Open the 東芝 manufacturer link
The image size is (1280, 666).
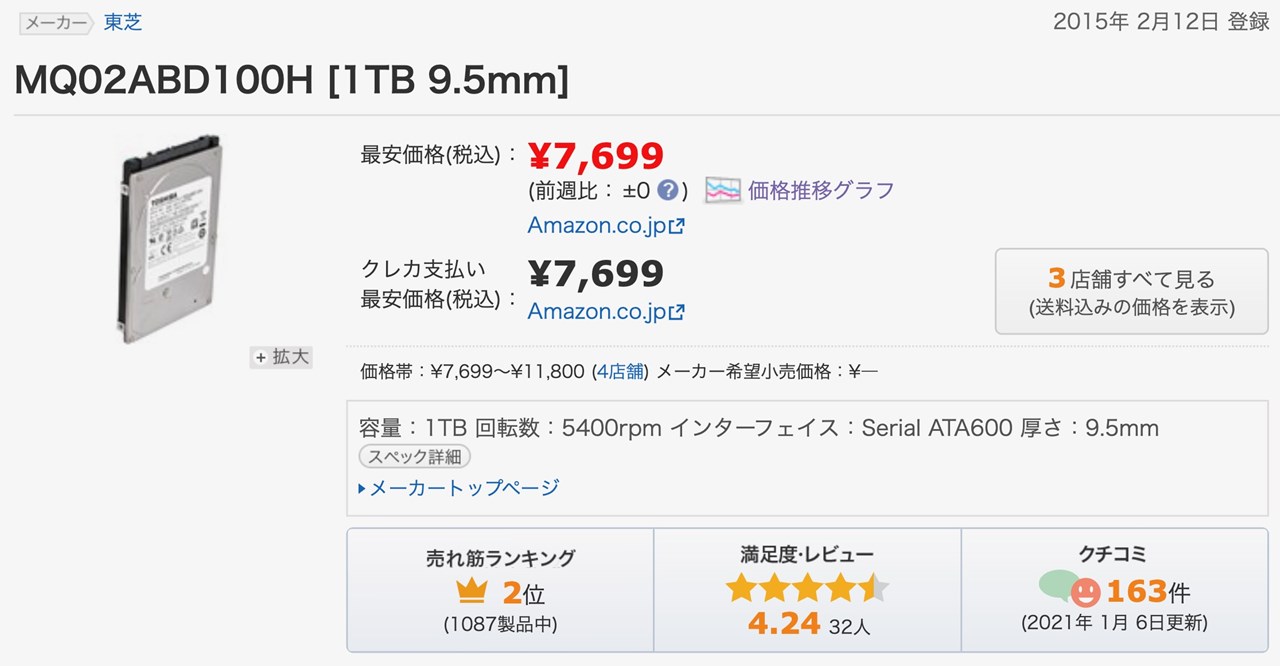point(122,21)
